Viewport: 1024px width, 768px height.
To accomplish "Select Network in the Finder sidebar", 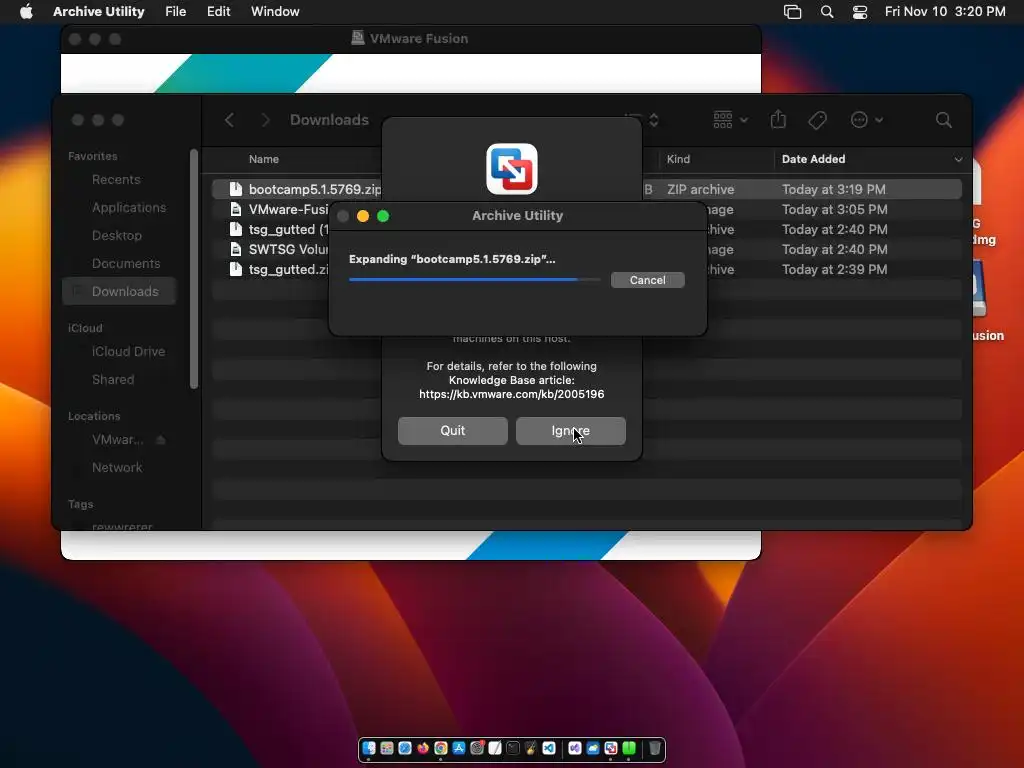I will [116, 468].
